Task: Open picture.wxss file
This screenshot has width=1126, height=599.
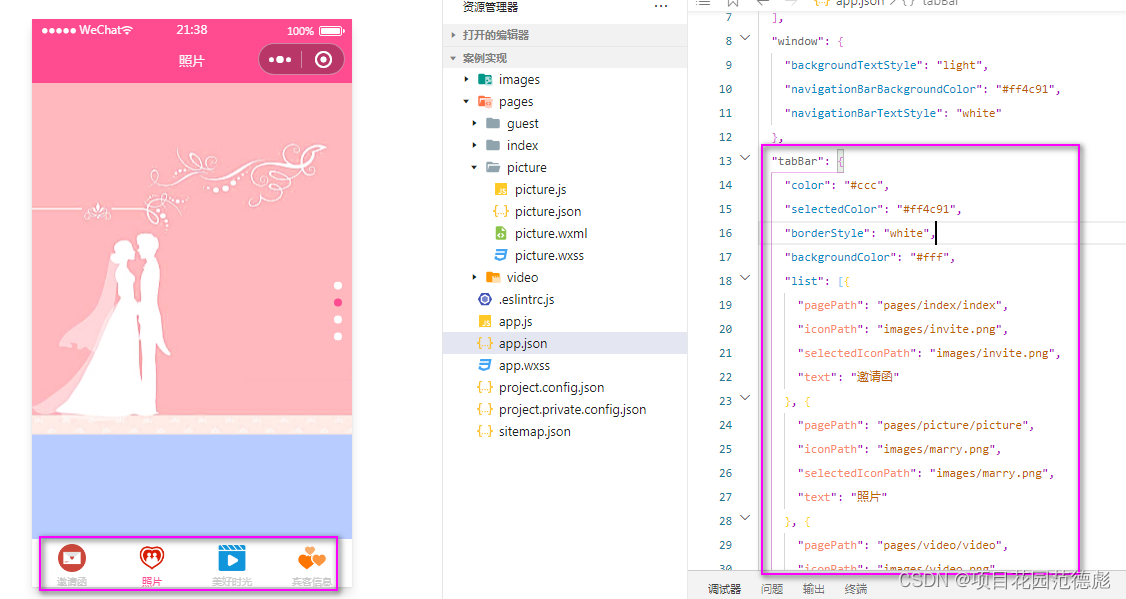Action: 549,256
